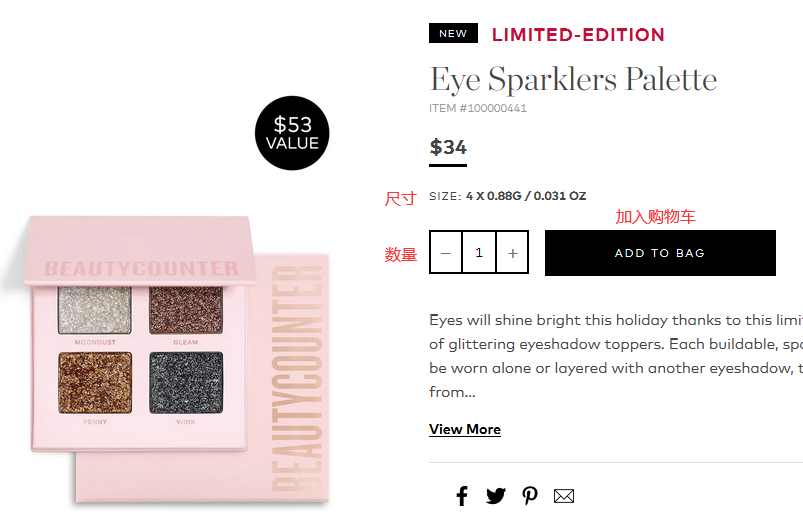Click the $53 VALUE badge
803x526 pixels.
pos(292,133)
